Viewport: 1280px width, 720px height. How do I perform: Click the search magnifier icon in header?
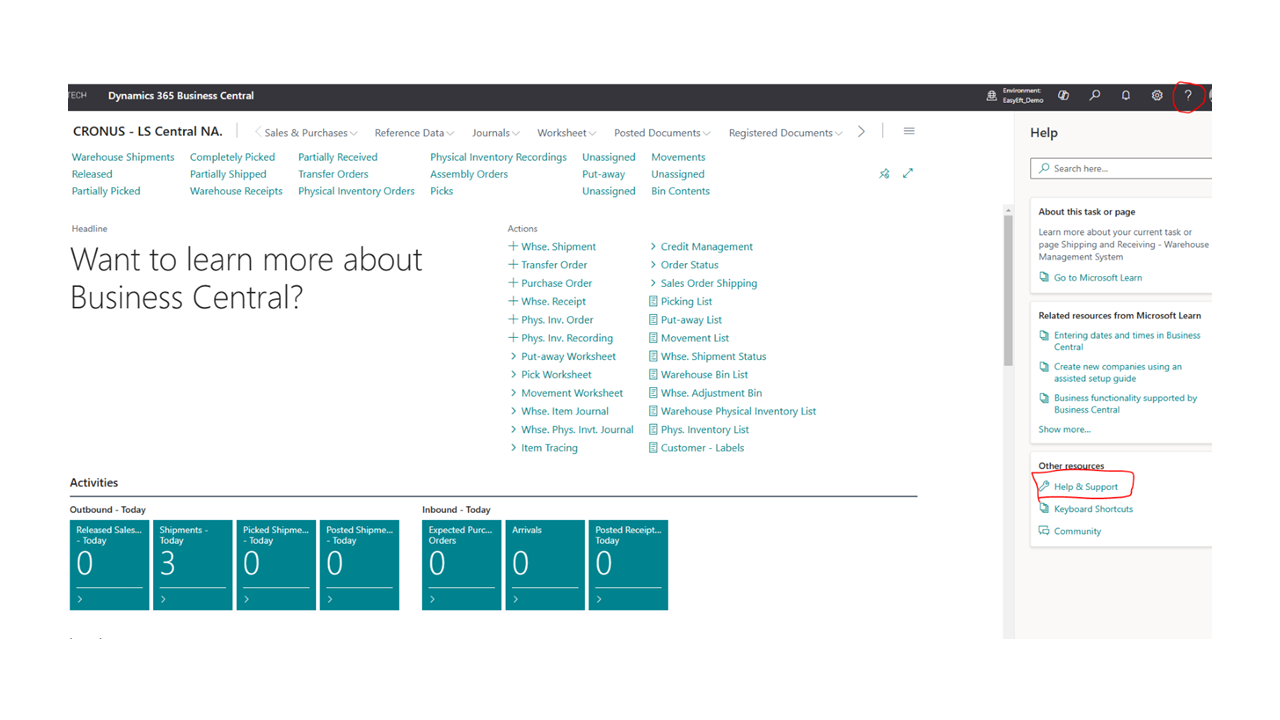pyautogui.click(x=1095, y=96)
